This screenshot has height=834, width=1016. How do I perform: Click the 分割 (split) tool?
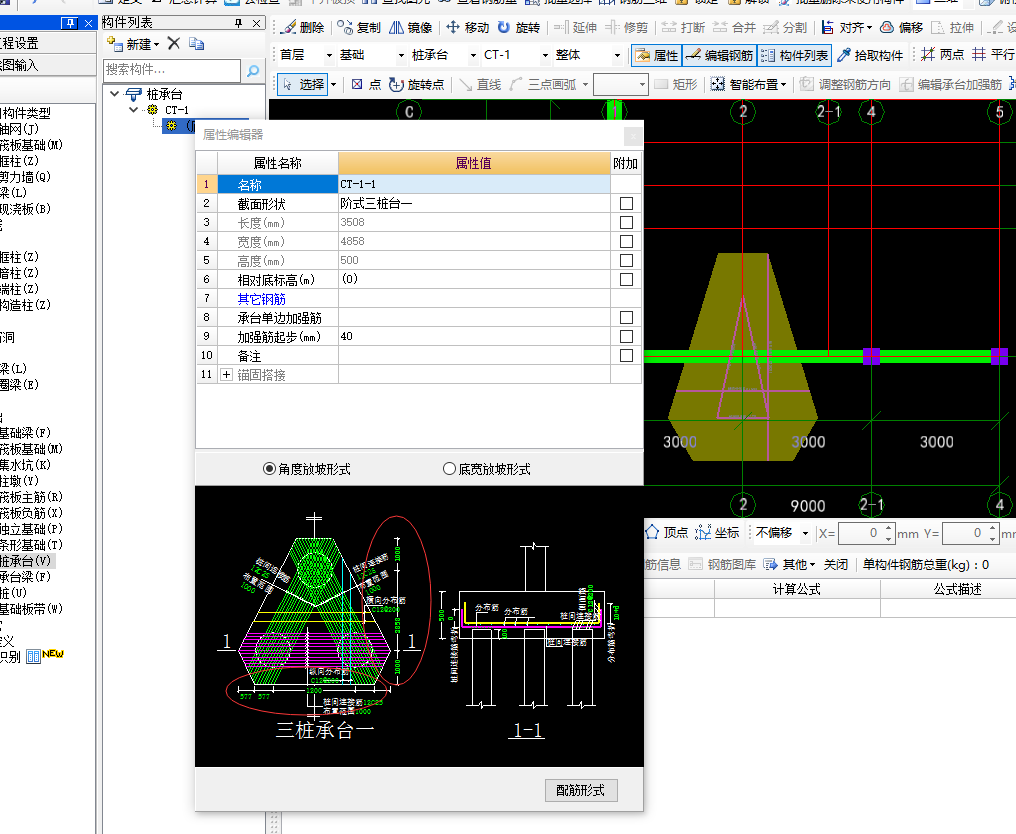[785, 27]
